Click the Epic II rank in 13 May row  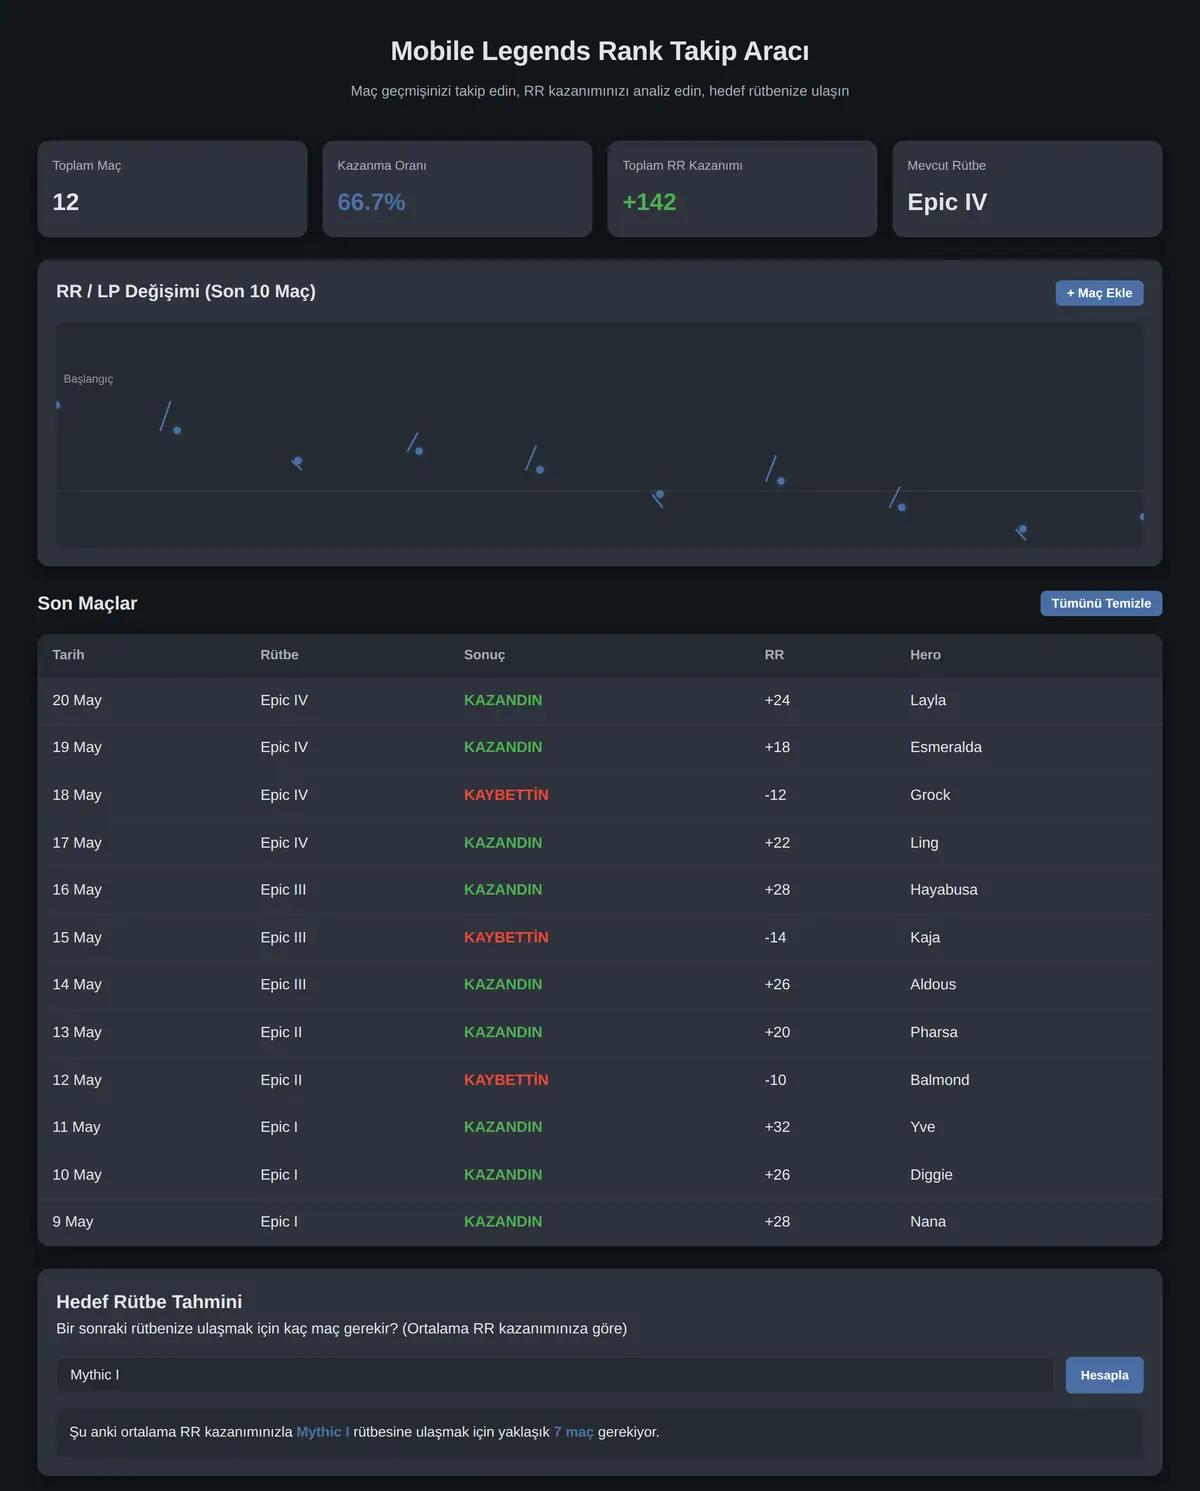point(281,1032)
